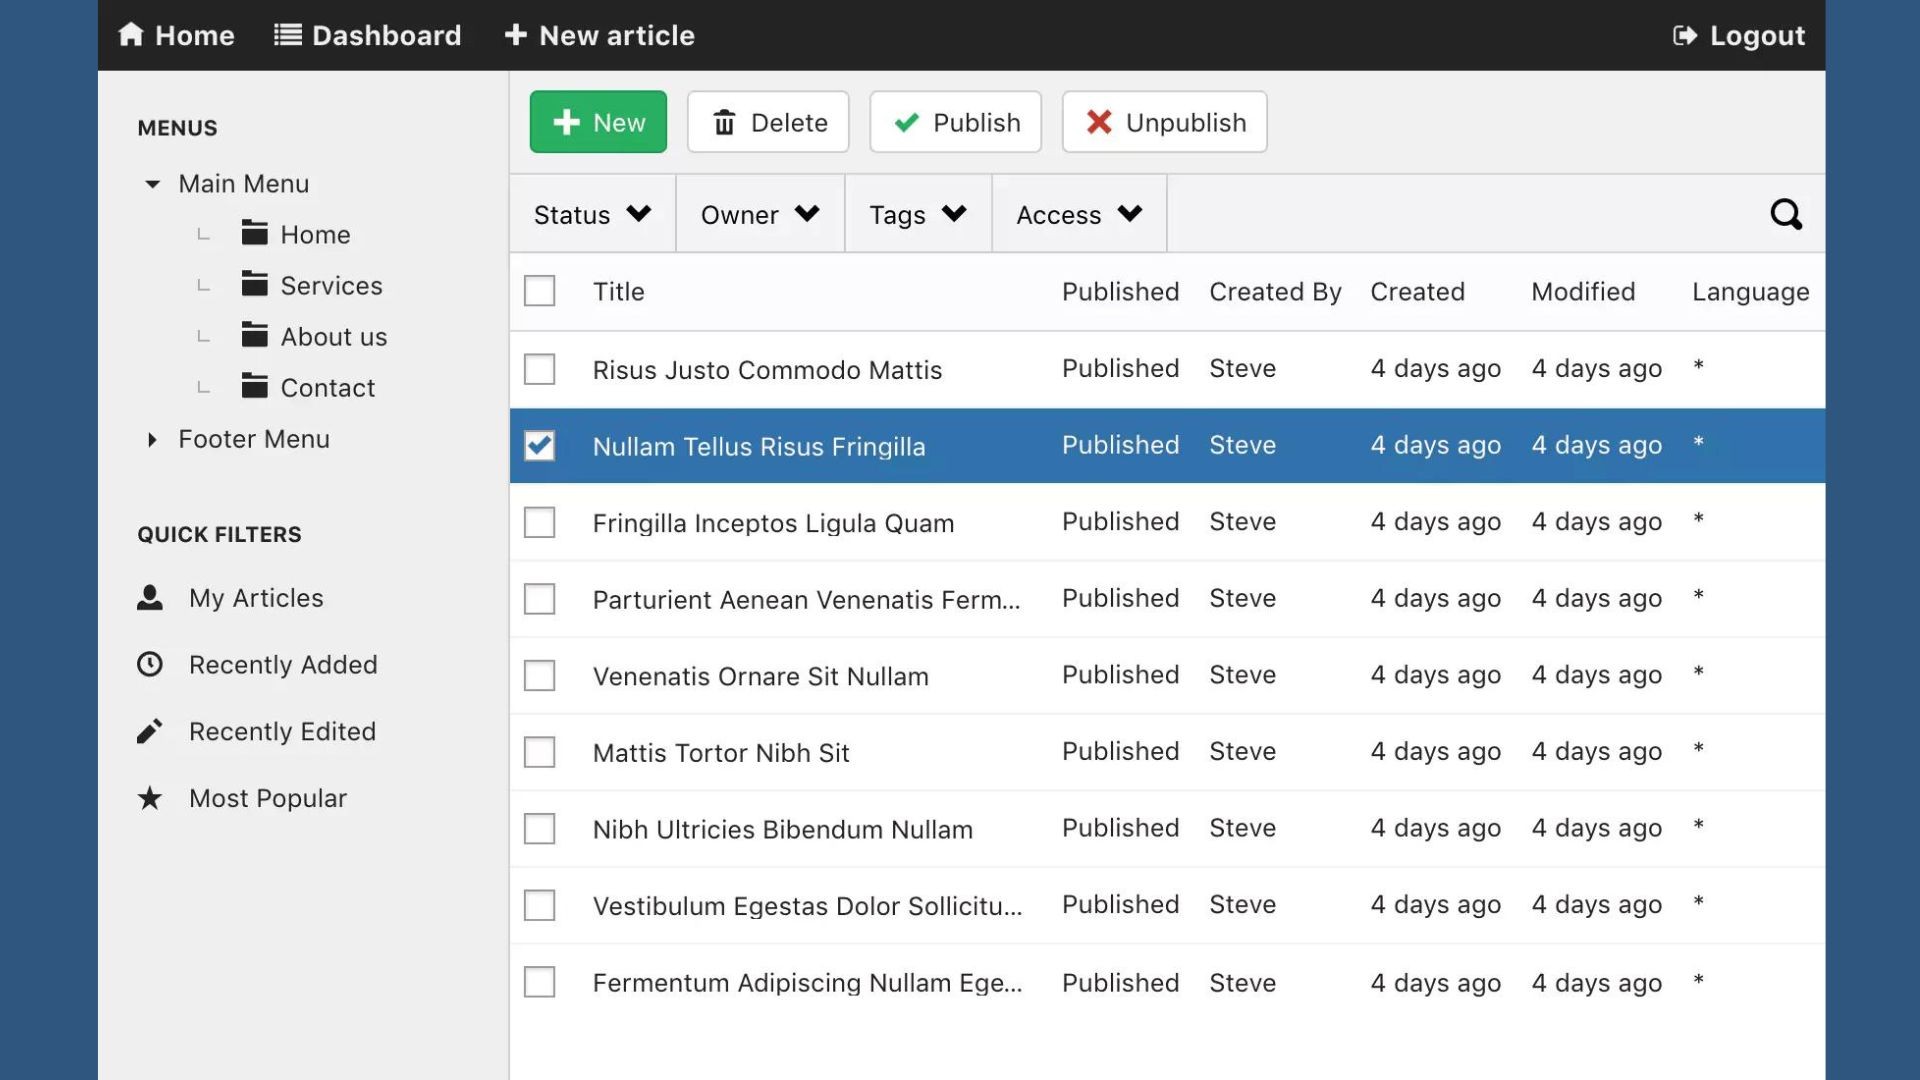Viewport: 1920px width, 1080px height.
Task: Select About us under Main Menu
Action: click(x=333, y=336)
